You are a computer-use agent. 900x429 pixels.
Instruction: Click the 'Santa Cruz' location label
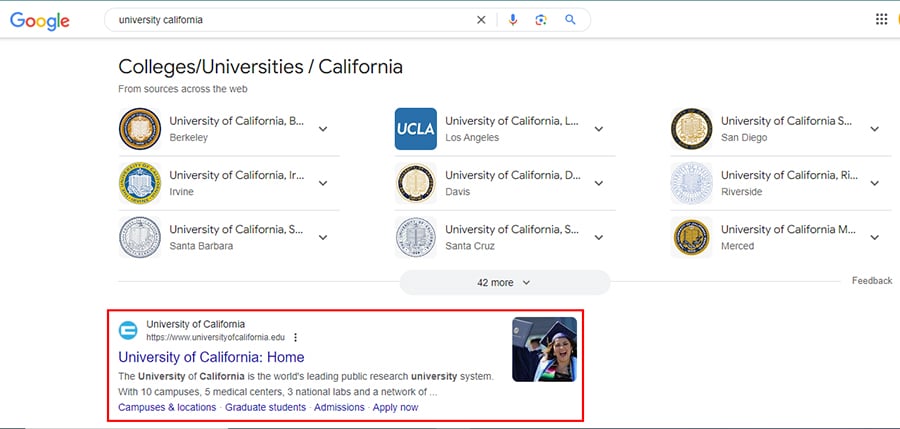[x=470, y=246]
